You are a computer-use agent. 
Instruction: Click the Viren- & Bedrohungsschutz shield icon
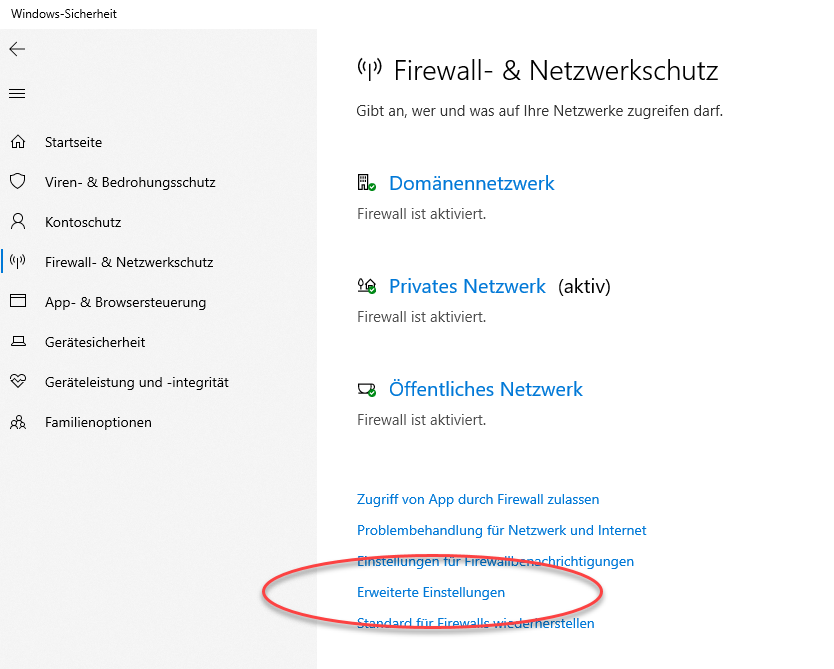(x=17, y=182)
